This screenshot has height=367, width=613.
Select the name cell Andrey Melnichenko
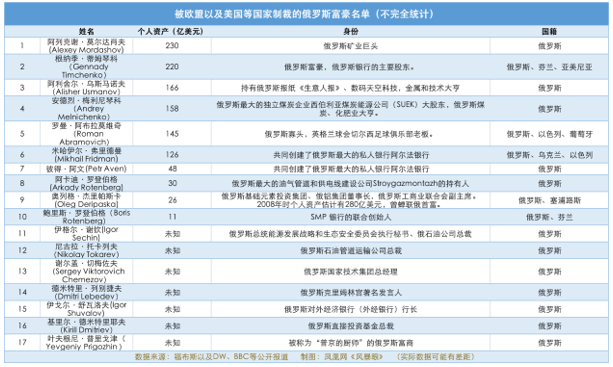[x=86, y=109]
